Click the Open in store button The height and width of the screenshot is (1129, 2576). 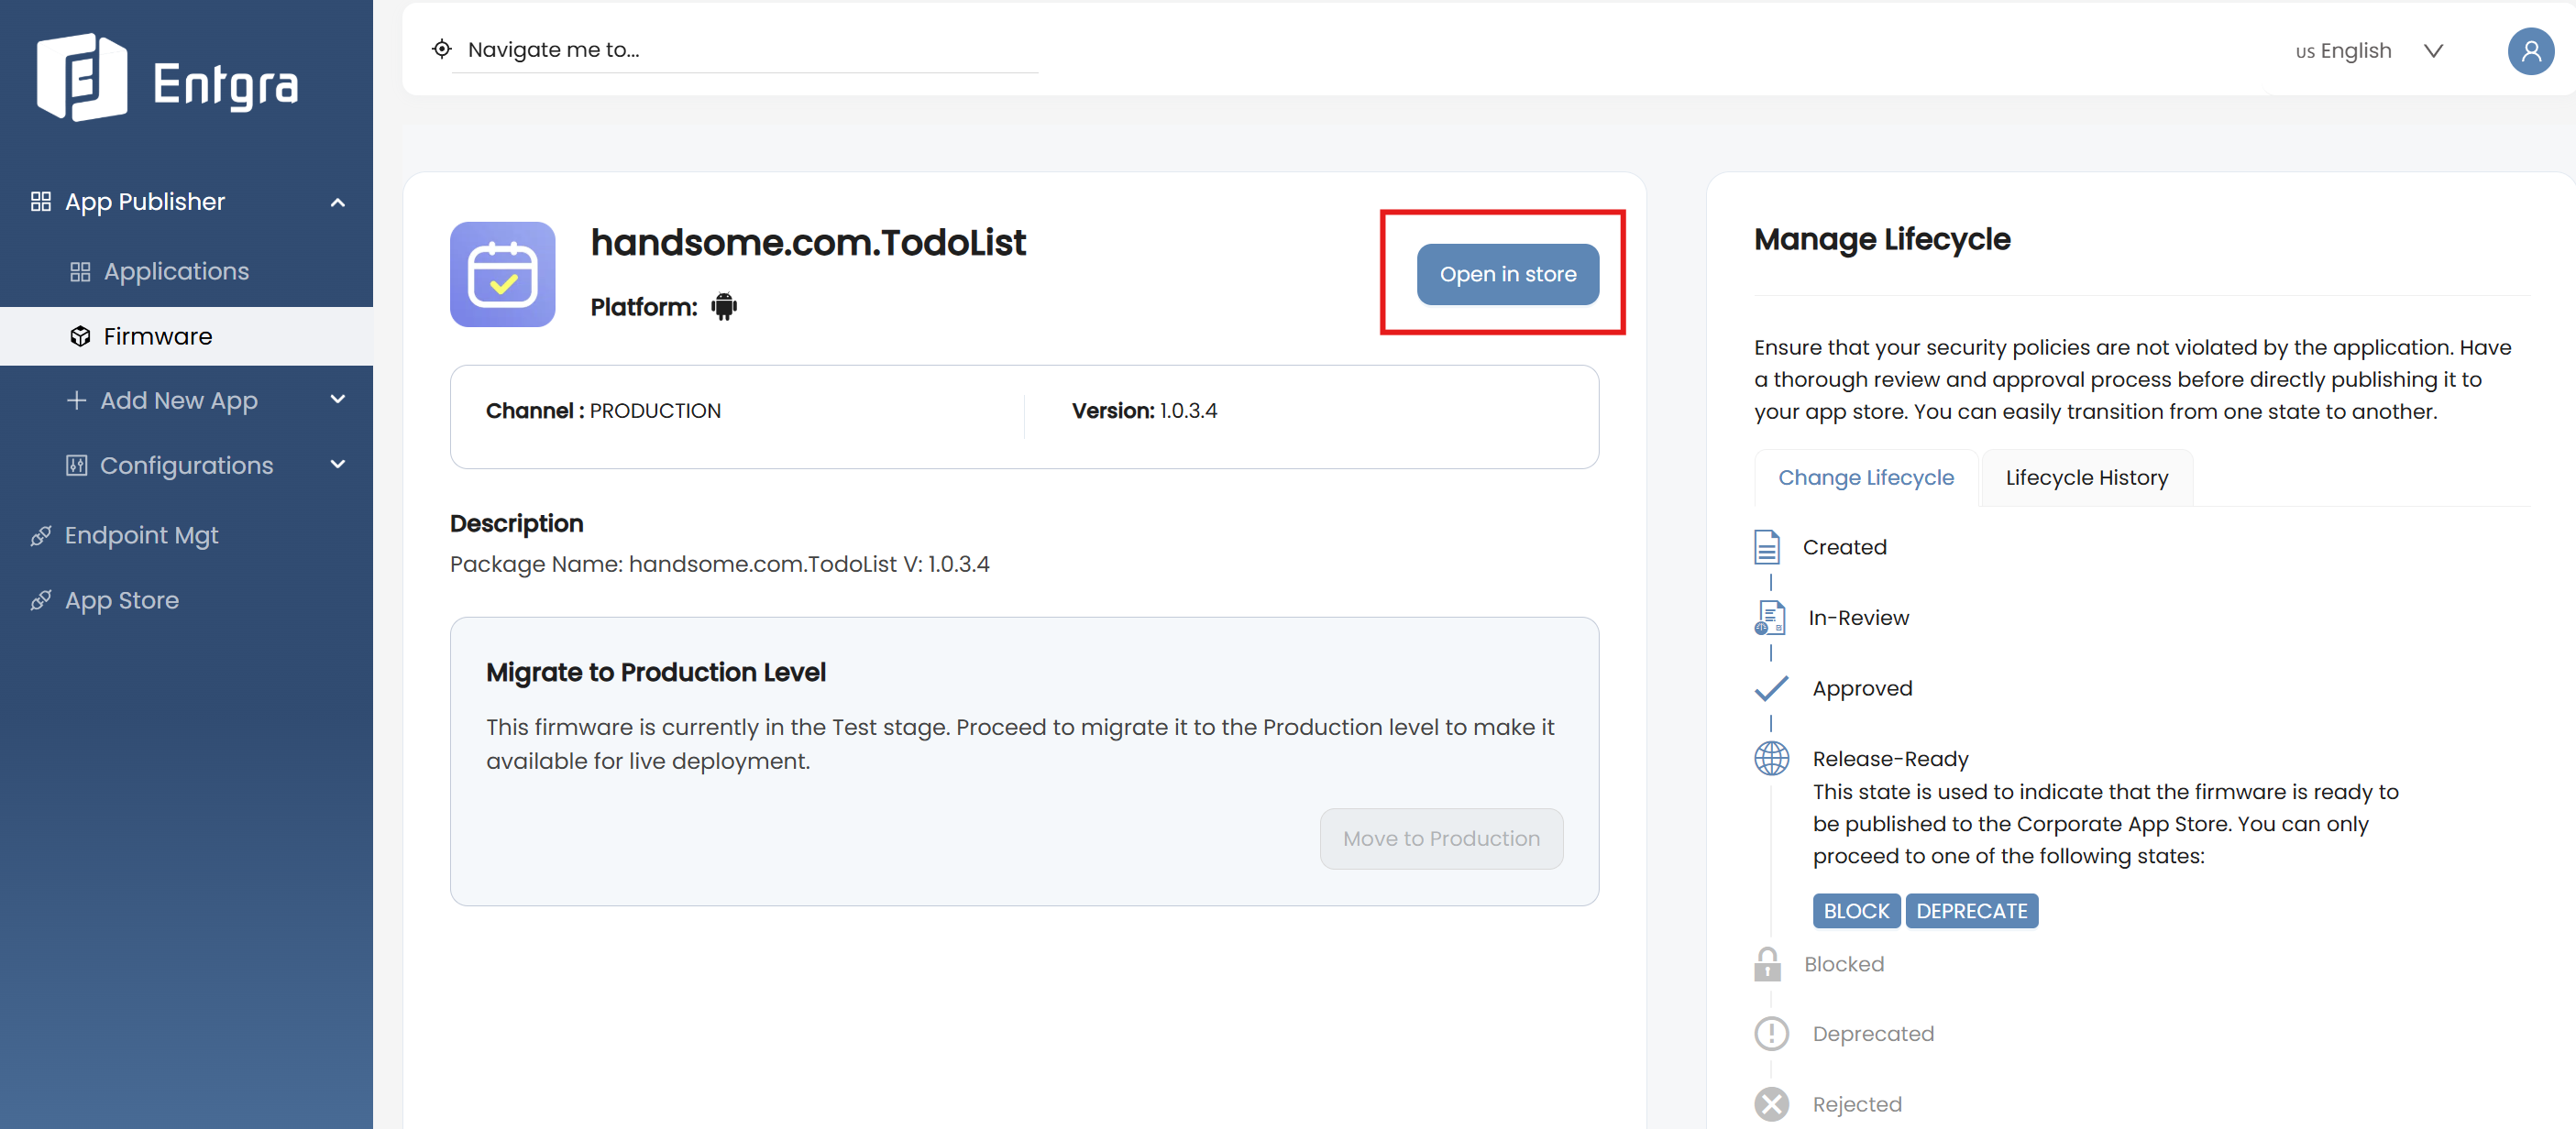pyautogui.click(x=1507, y=274)
